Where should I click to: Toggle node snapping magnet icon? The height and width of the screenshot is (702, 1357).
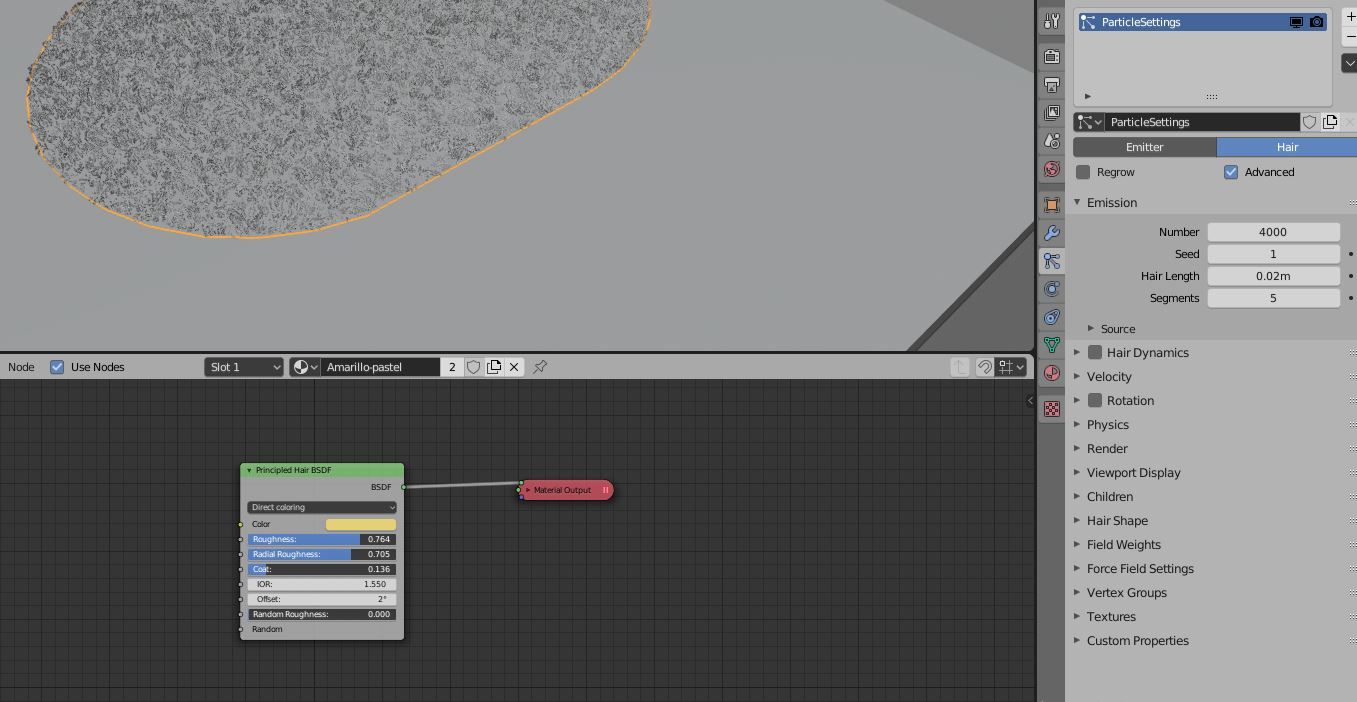[x=984, y=367]
